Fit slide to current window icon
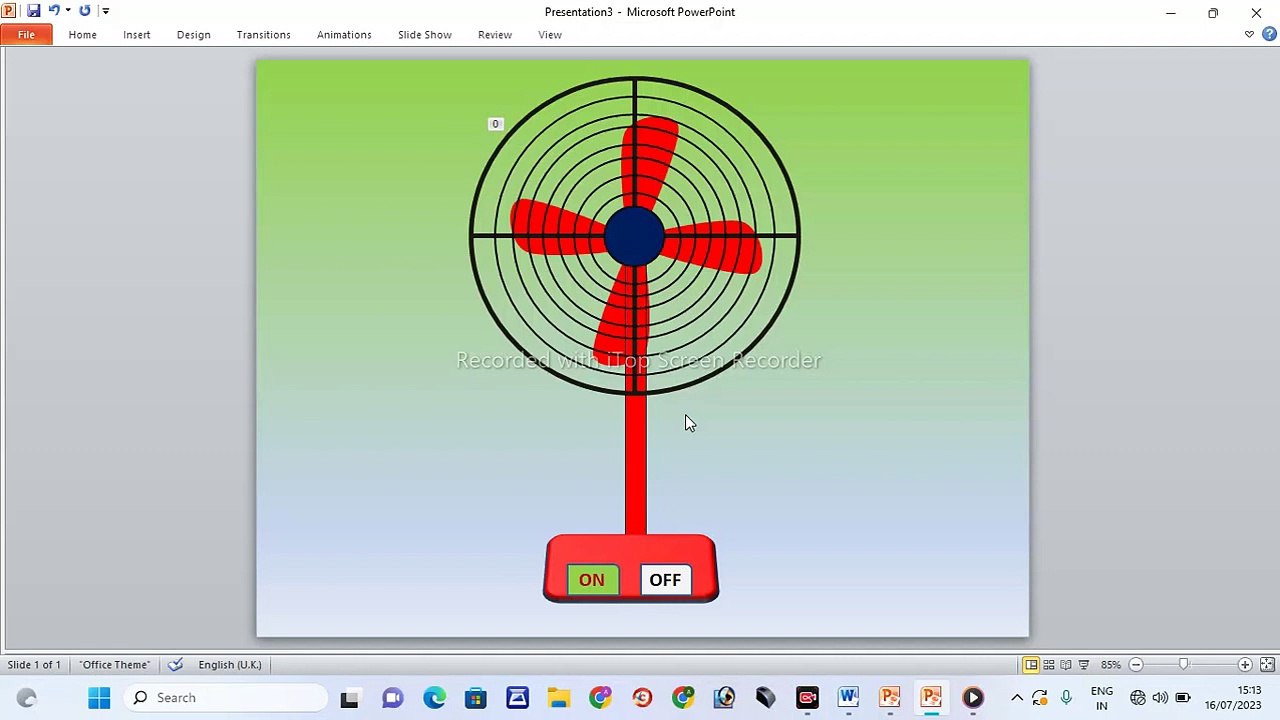 [x=1267, y=665]
